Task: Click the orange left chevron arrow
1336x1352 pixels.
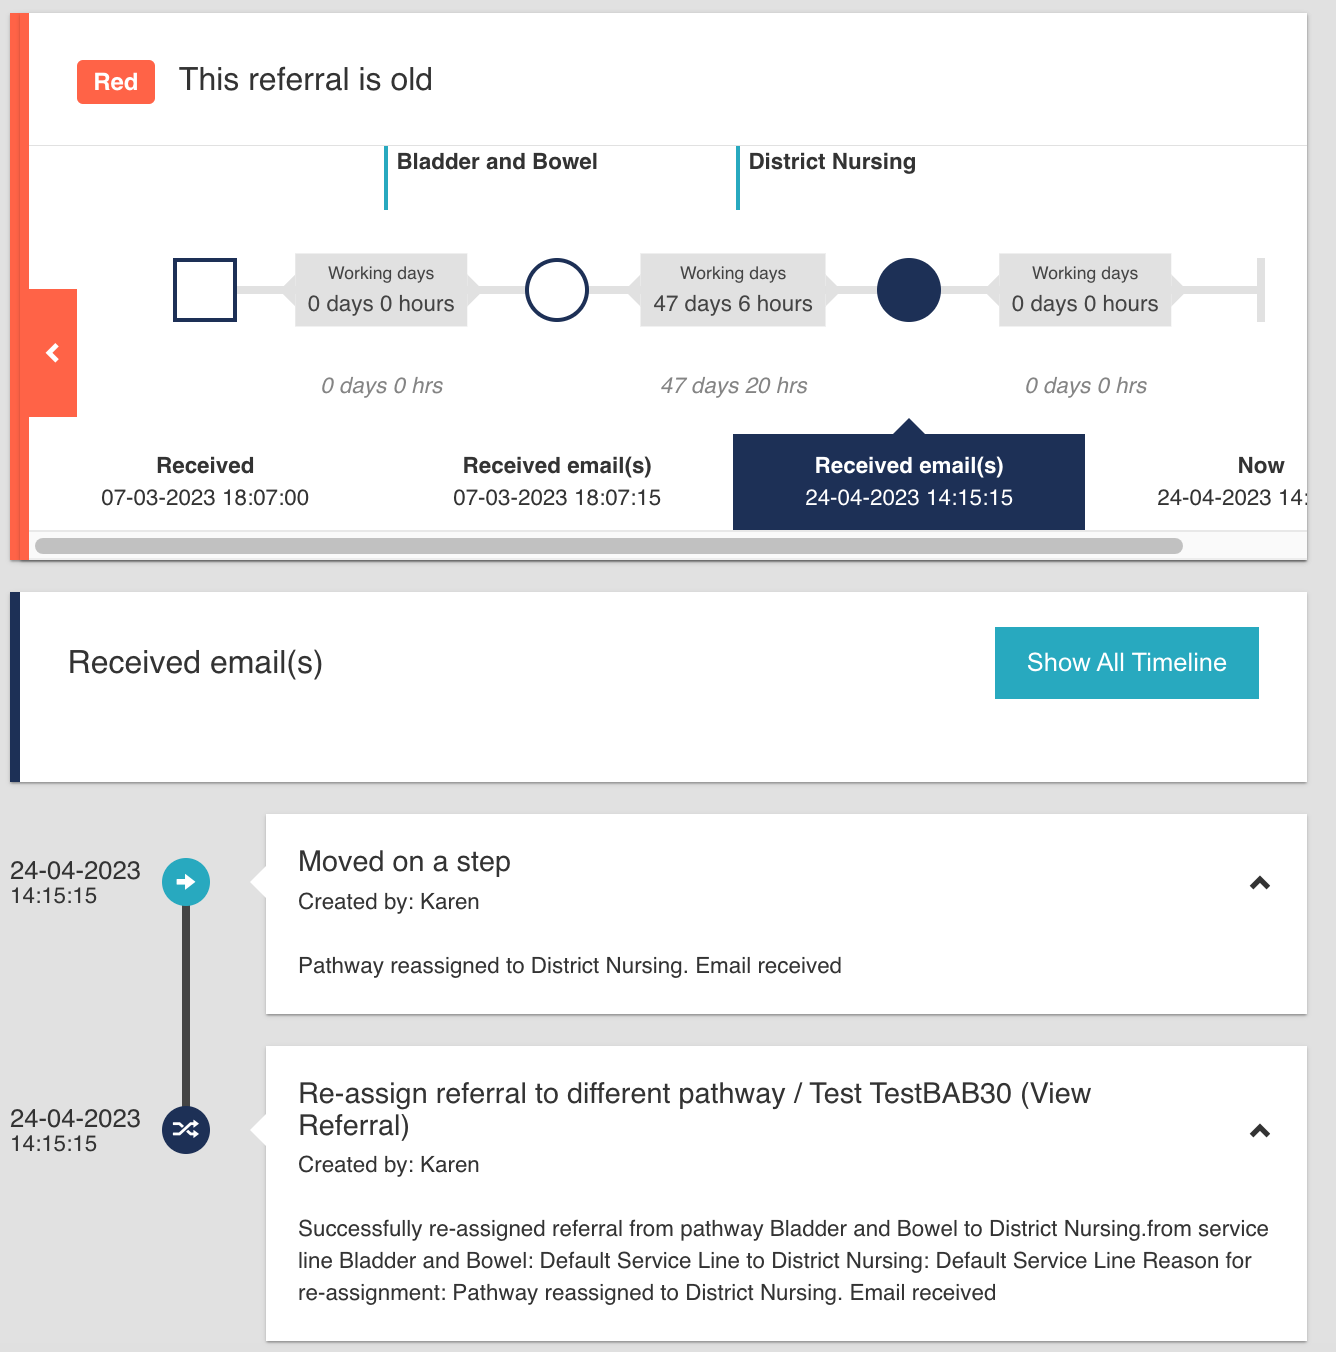Action: [53, 353]
